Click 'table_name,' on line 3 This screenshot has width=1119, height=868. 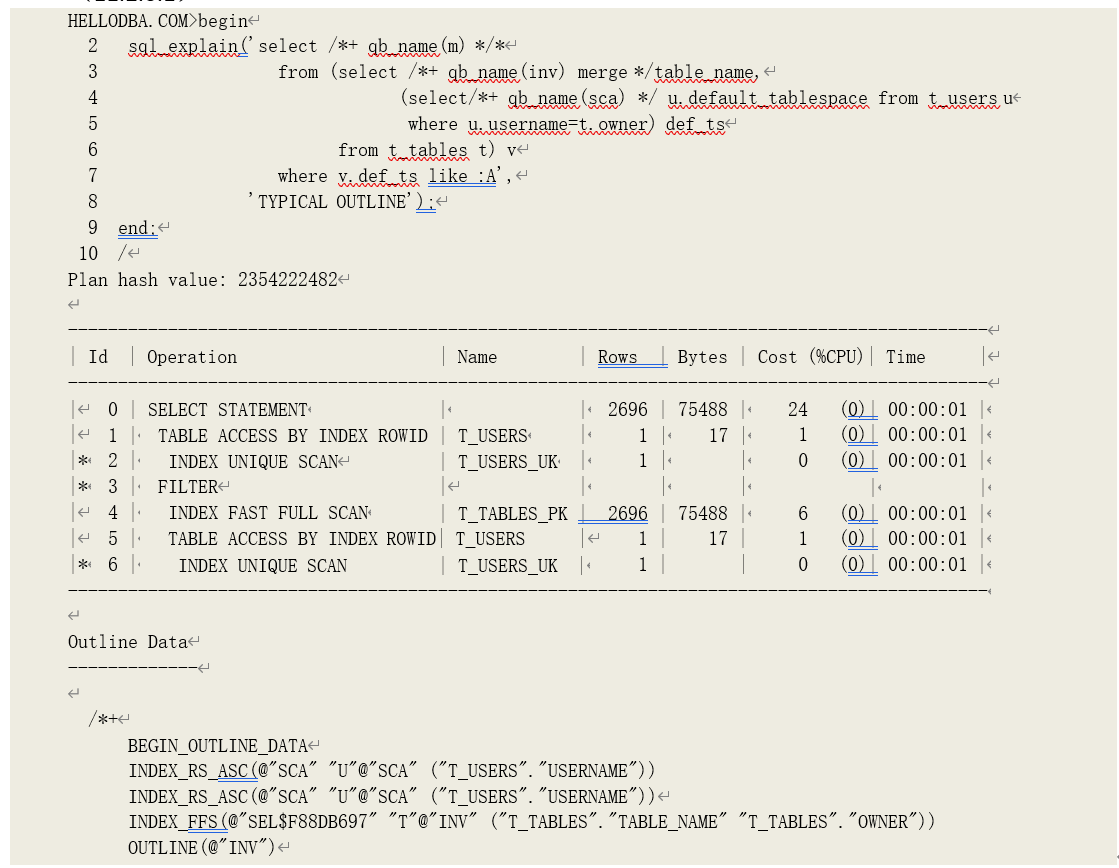[x=707, y=72]
